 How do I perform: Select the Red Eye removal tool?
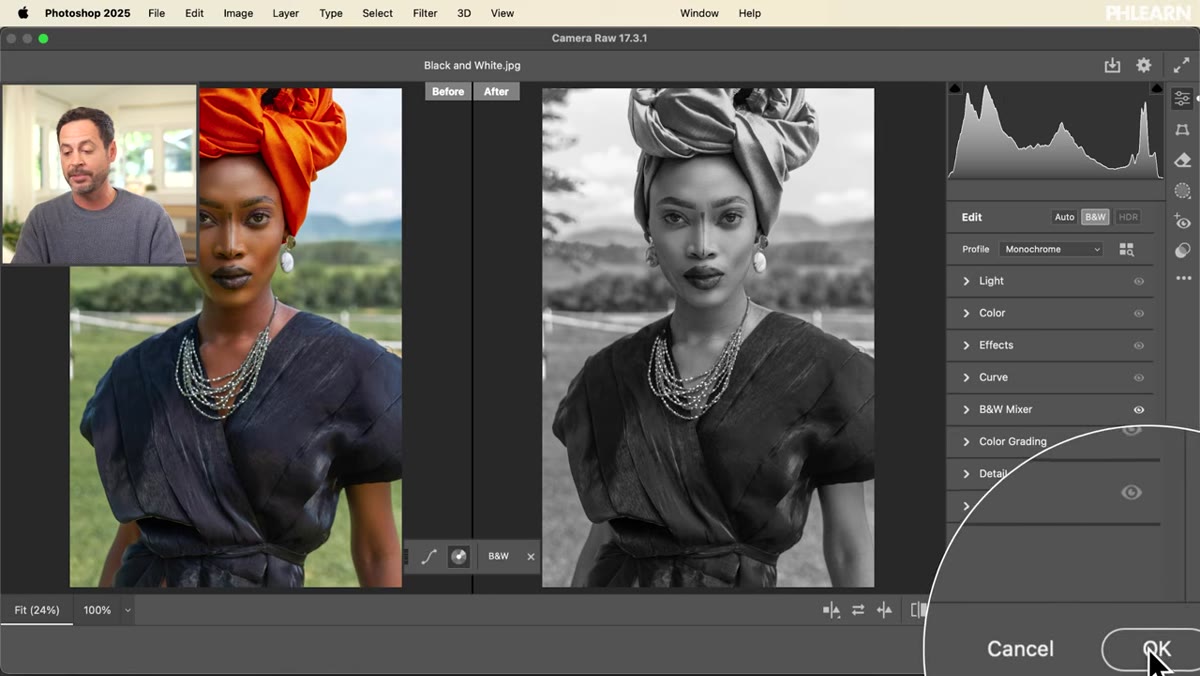point(1183,221)
